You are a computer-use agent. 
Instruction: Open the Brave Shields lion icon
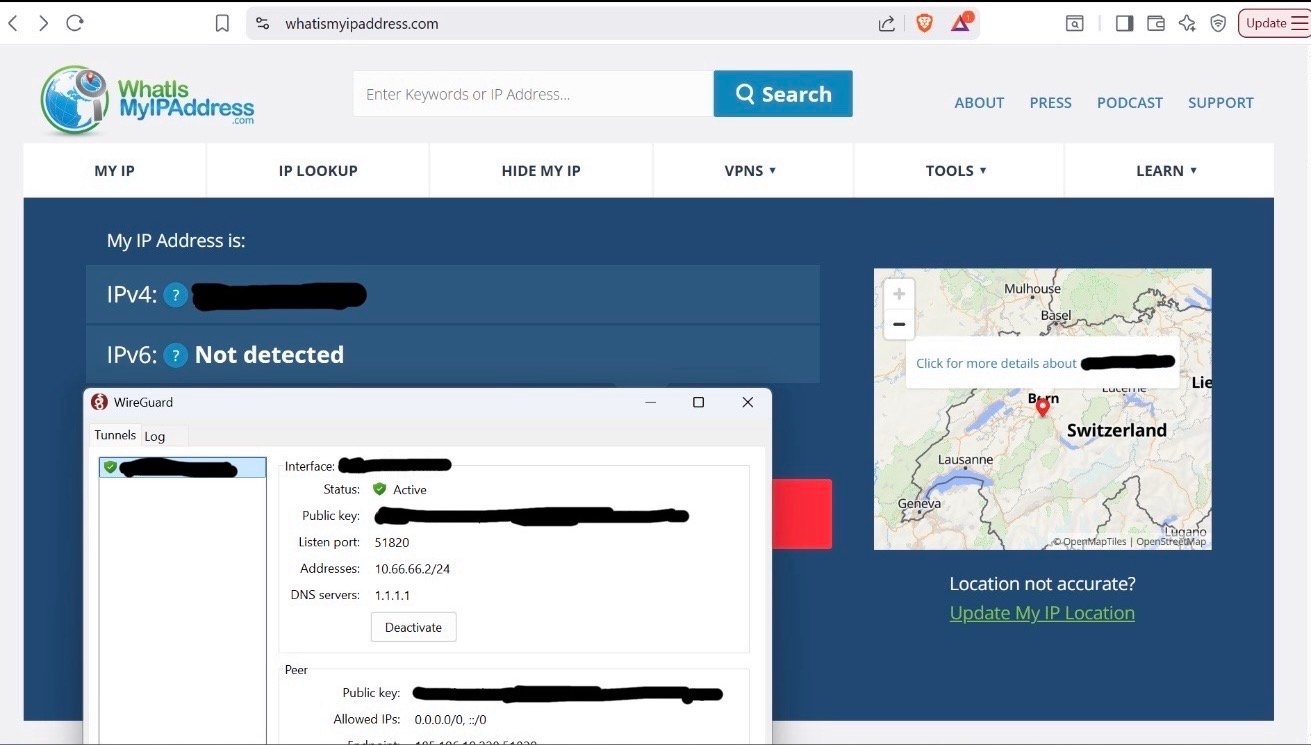[922, 22]
